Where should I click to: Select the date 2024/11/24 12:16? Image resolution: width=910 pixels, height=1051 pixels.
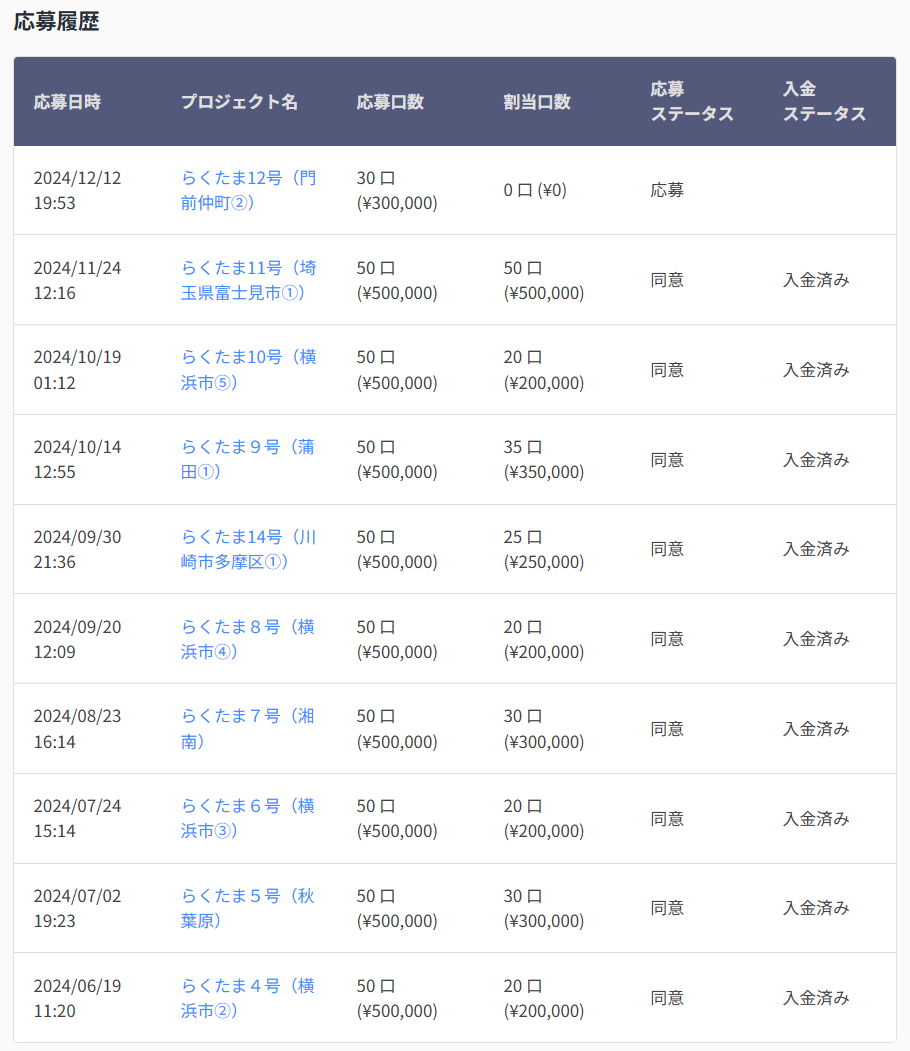click(78, 280)
